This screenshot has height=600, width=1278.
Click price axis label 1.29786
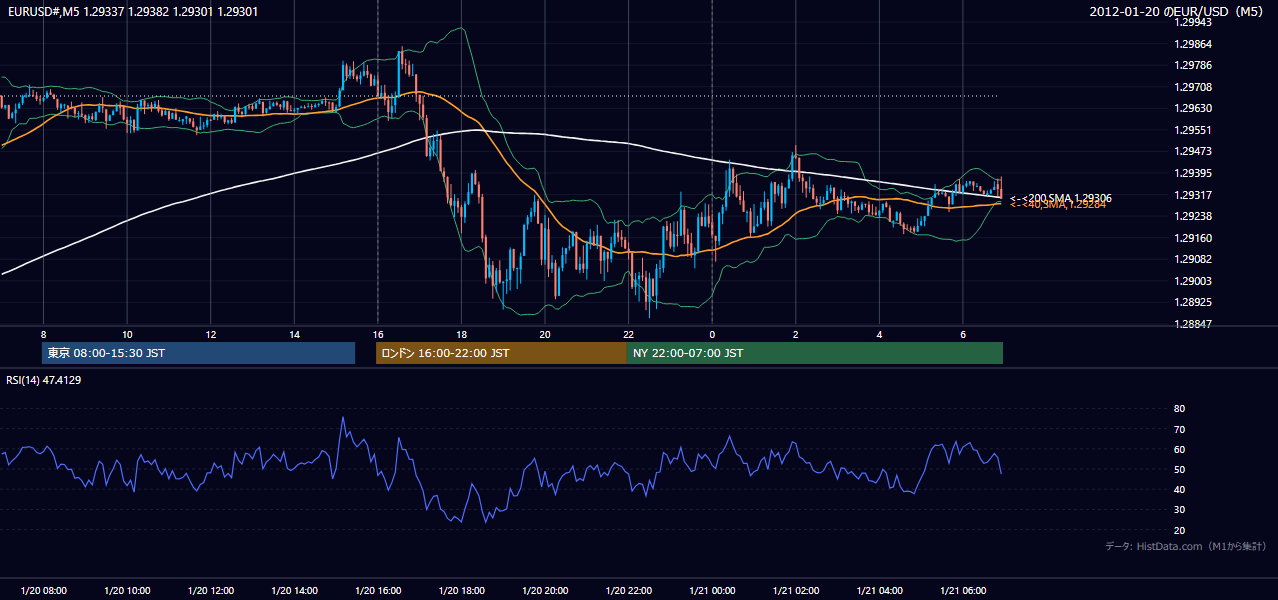1194,65
